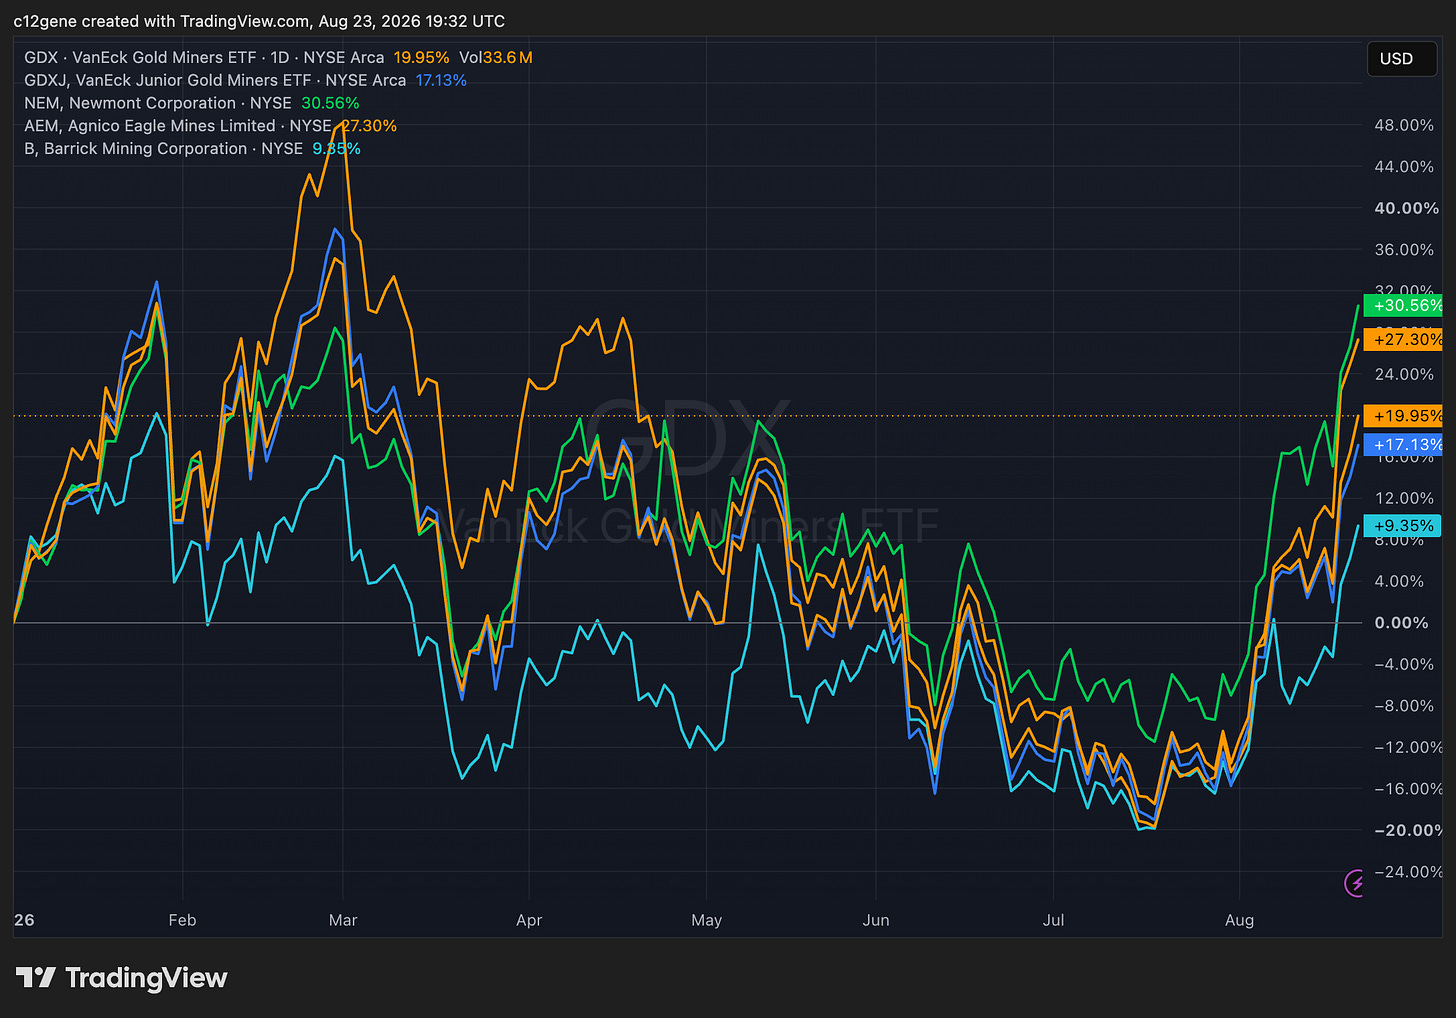Click the −20.00% tick on the price axis

tap(1407, 831)
